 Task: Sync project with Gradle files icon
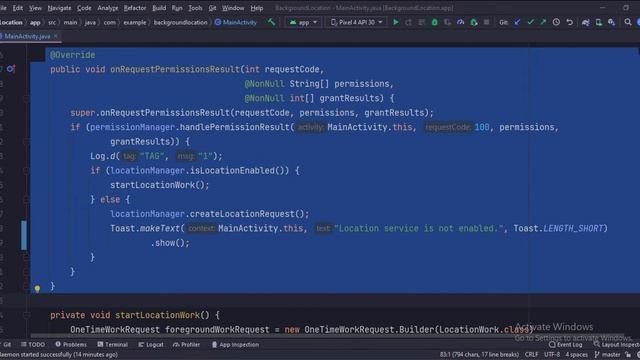coord(585,22)
